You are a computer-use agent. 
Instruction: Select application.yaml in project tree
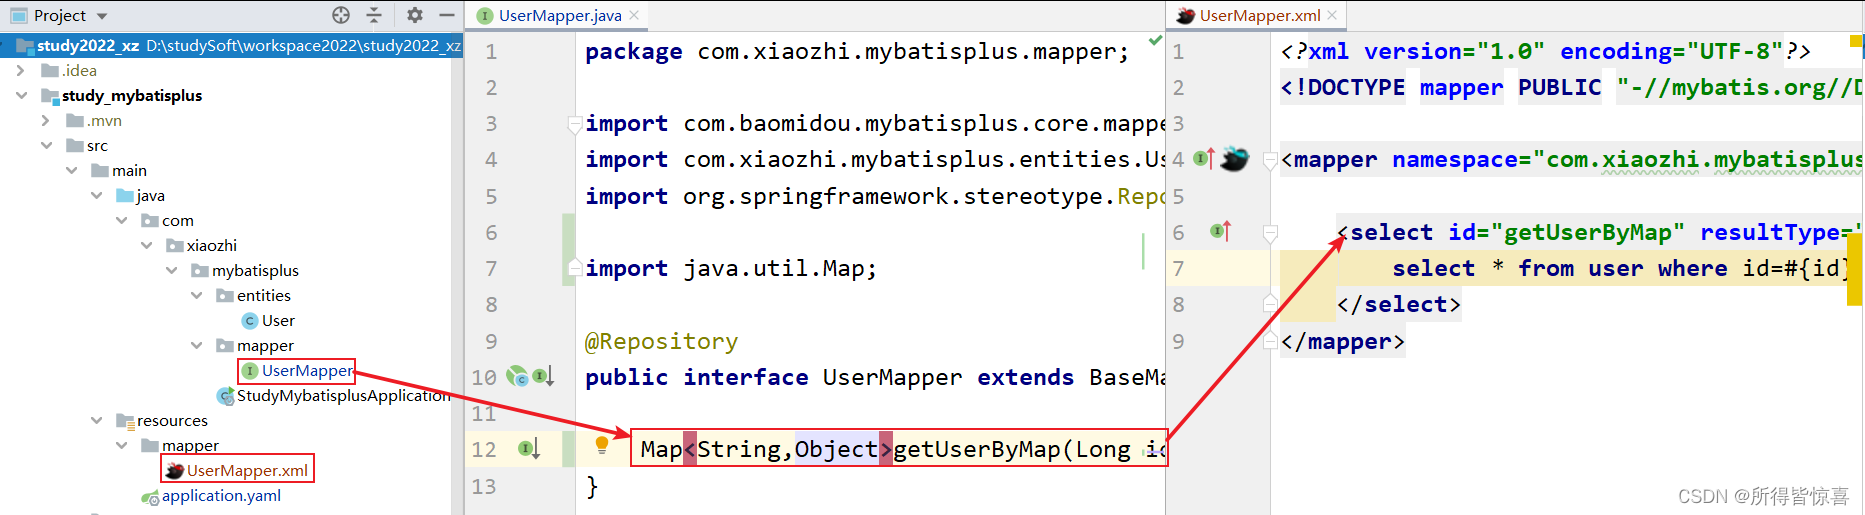point(221,496)
